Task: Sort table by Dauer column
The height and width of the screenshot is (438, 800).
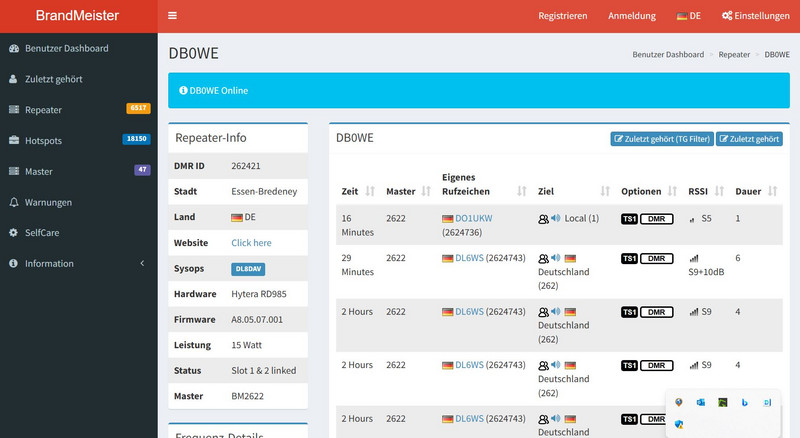Action: click(756, 191)
